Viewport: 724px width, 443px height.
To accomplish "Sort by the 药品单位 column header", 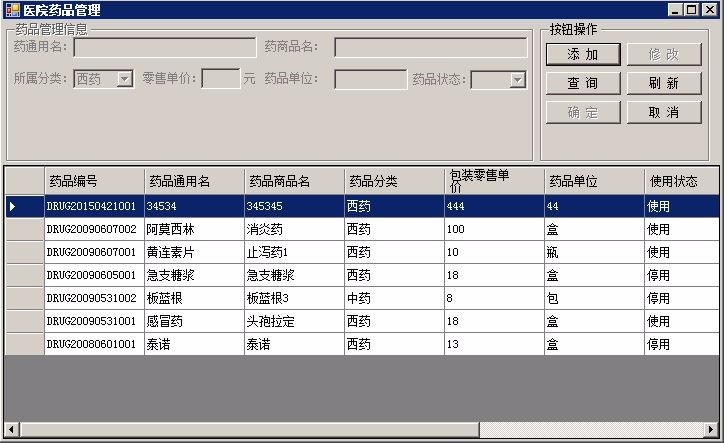I will point(594,181).
